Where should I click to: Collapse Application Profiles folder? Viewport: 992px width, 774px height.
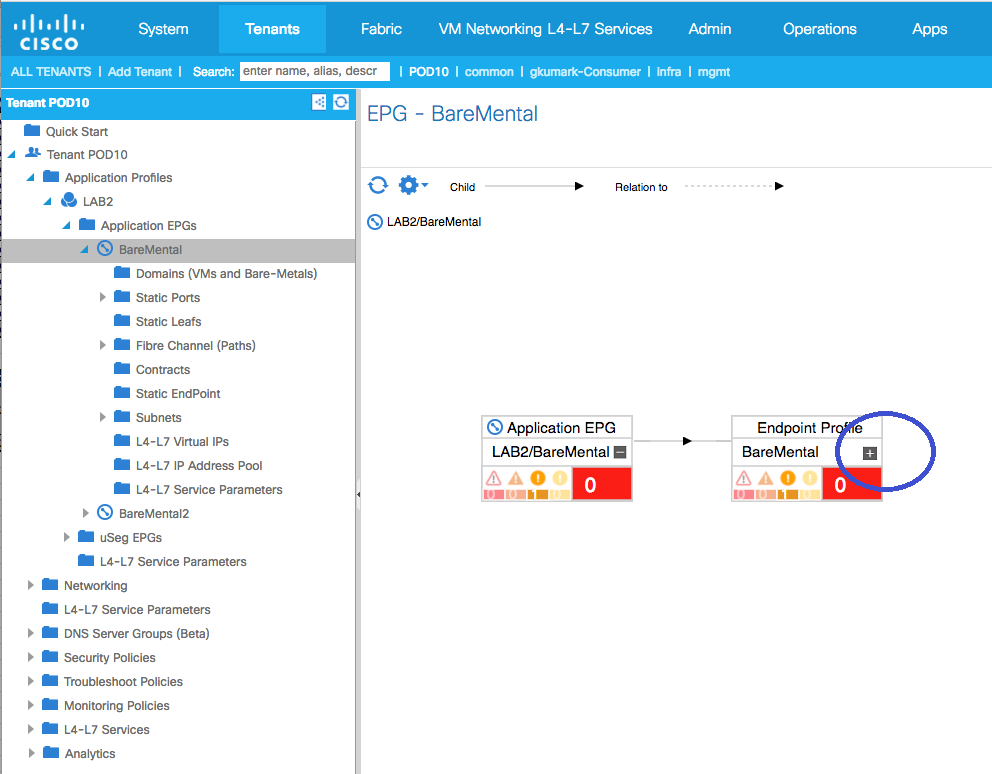[30, 178]
